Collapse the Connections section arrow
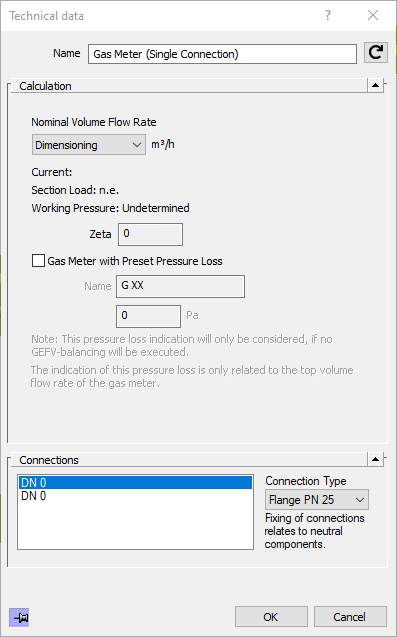397x637 pixels. point(375,459)
